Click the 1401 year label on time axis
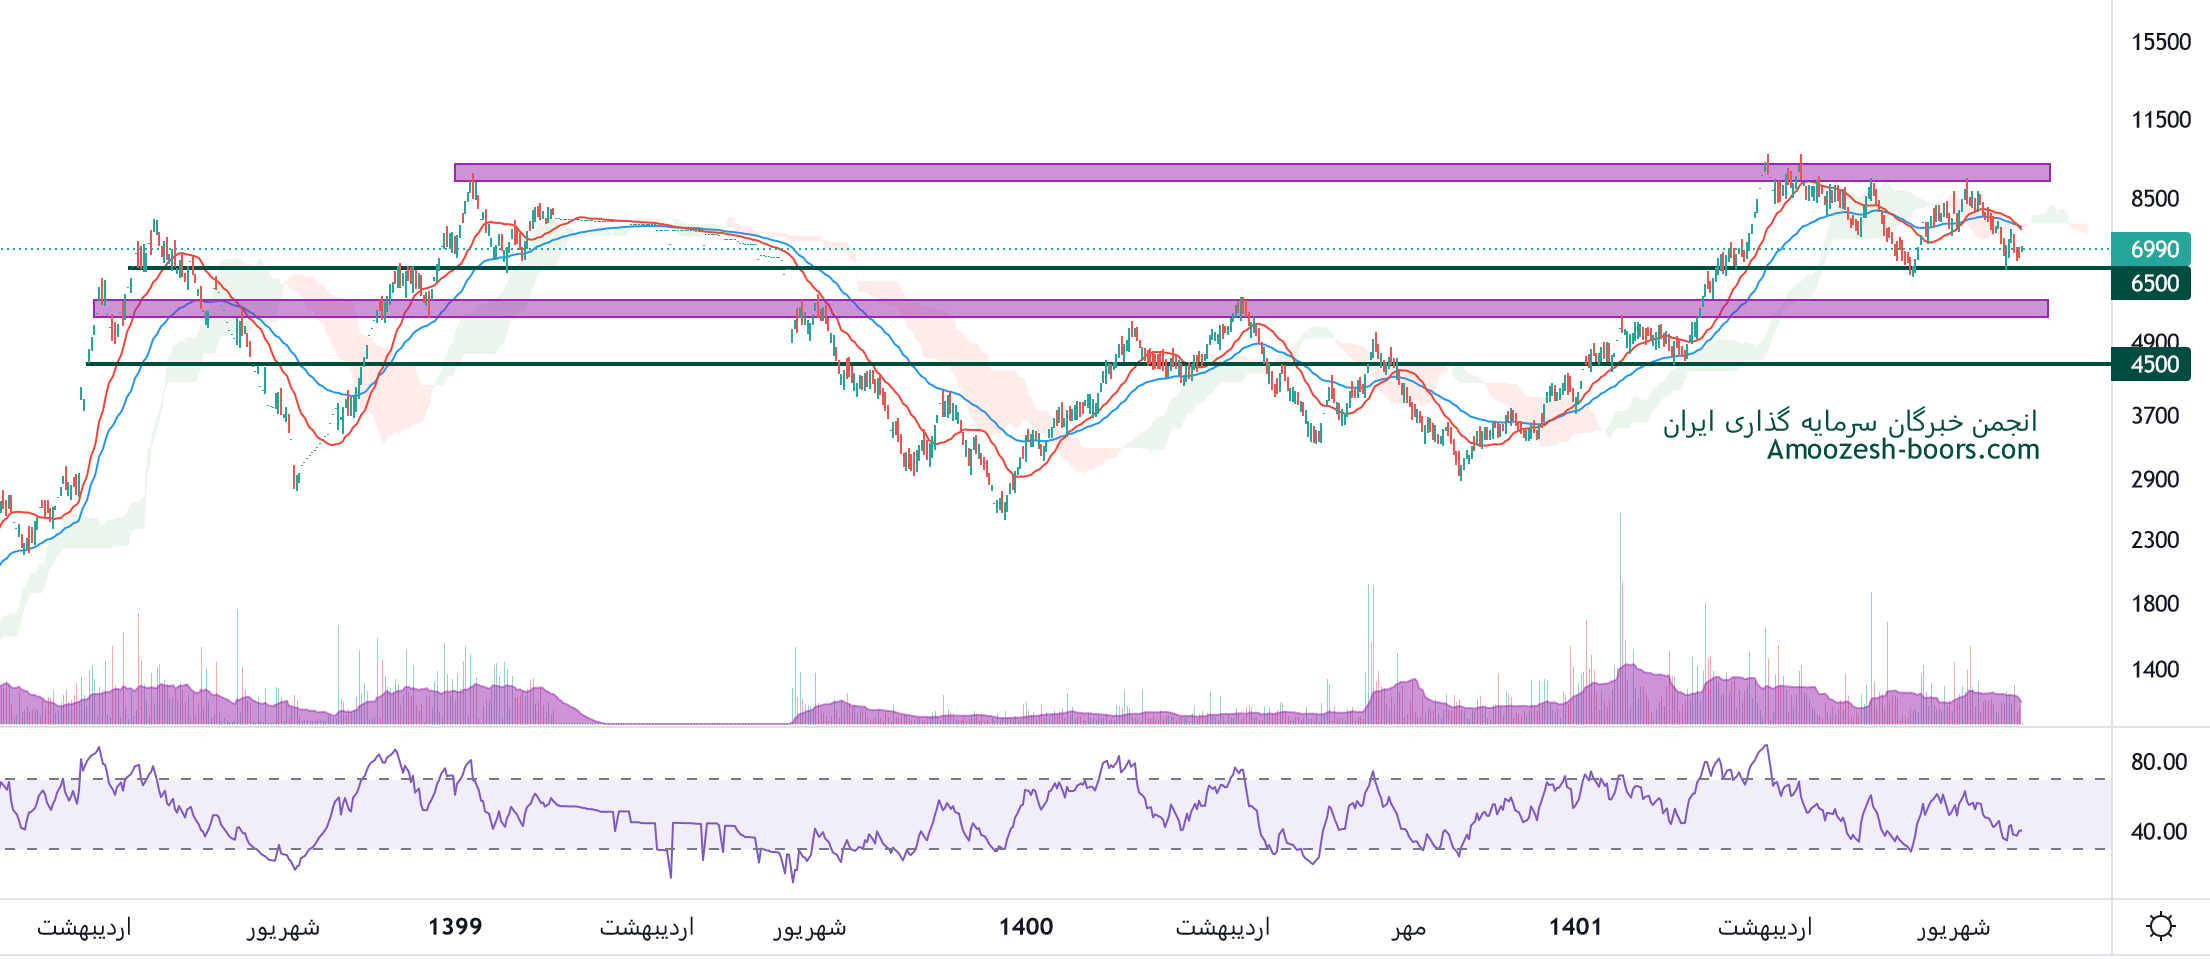The height and width of the screenshot is (959, 2210). (1575, 927)
